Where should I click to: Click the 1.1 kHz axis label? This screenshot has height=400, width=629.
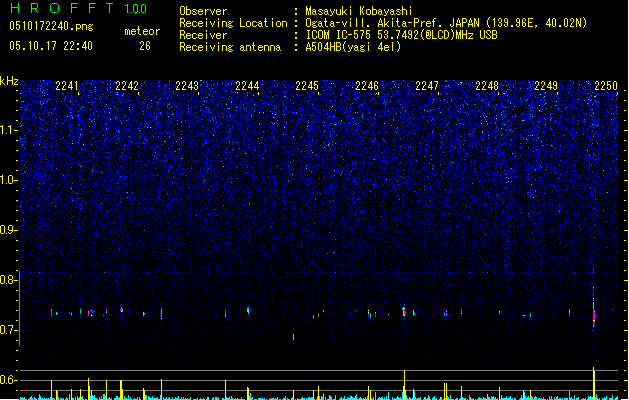(x=9, y=130)
